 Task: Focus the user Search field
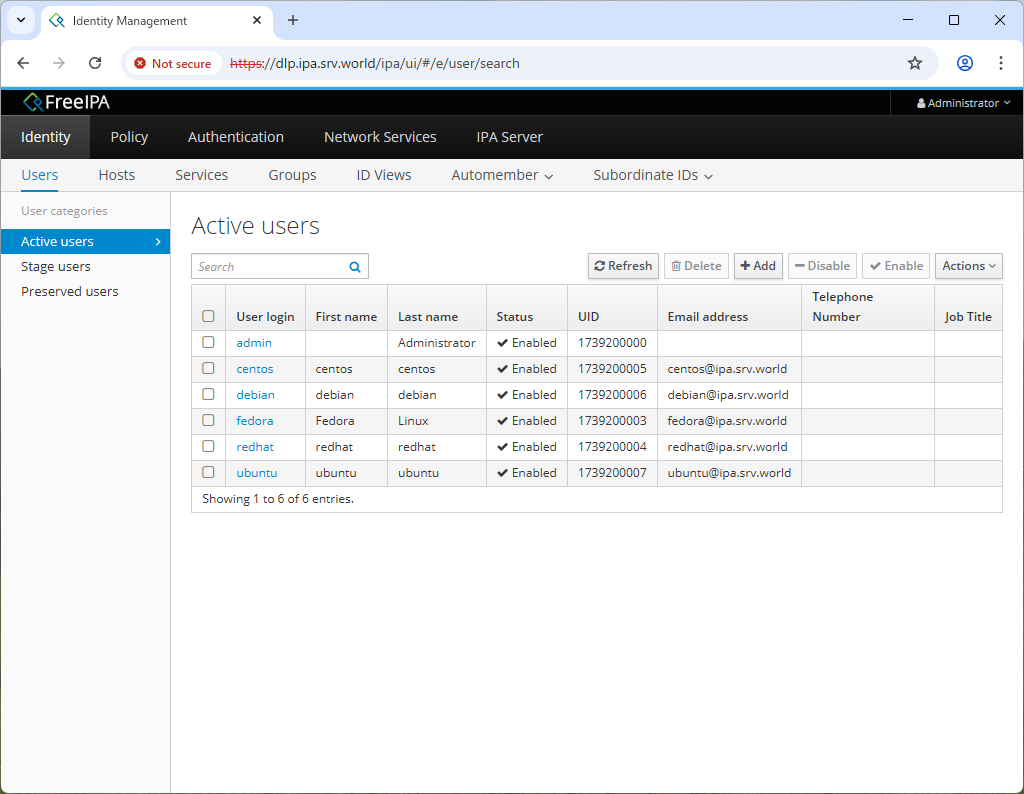[270, 267]
